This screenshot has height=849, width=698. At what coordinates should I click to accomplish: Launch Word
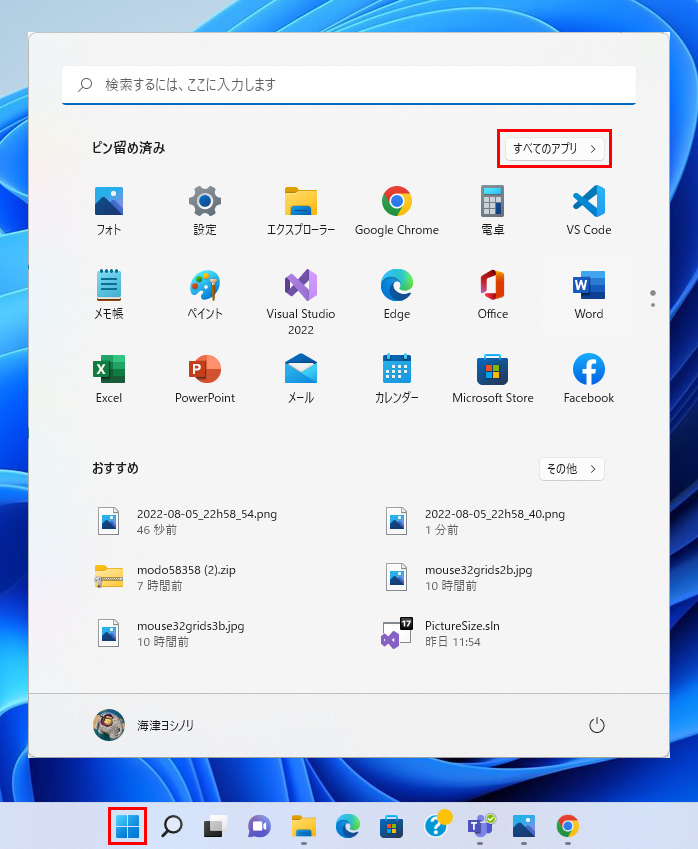(x=589, y=295)
